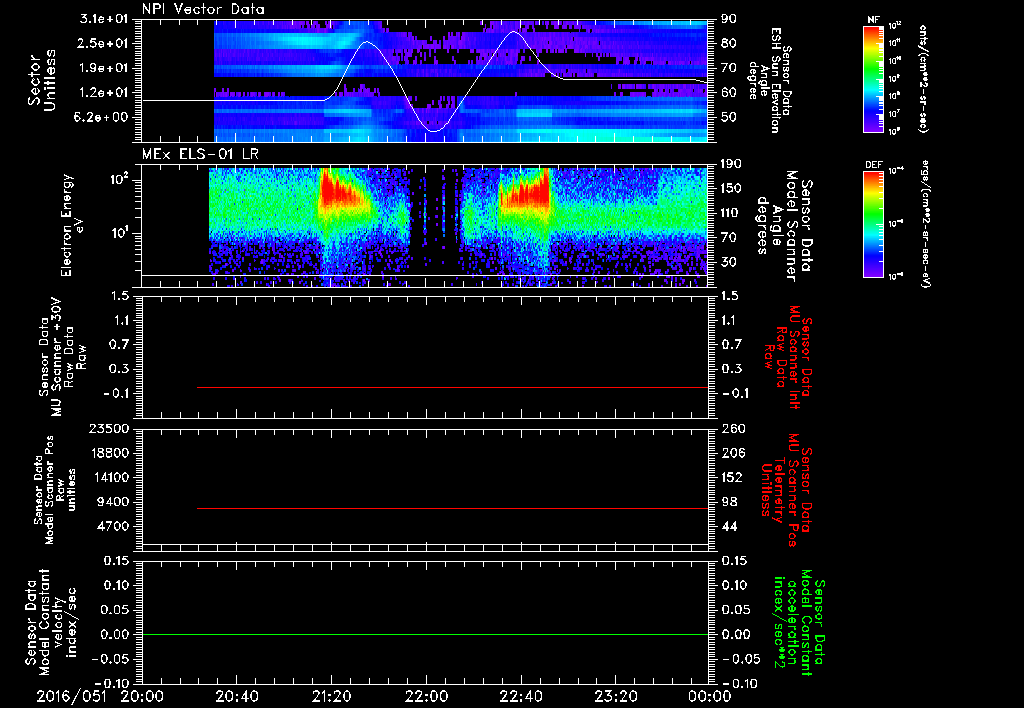Click the "260" telemetry tick value

733,428
